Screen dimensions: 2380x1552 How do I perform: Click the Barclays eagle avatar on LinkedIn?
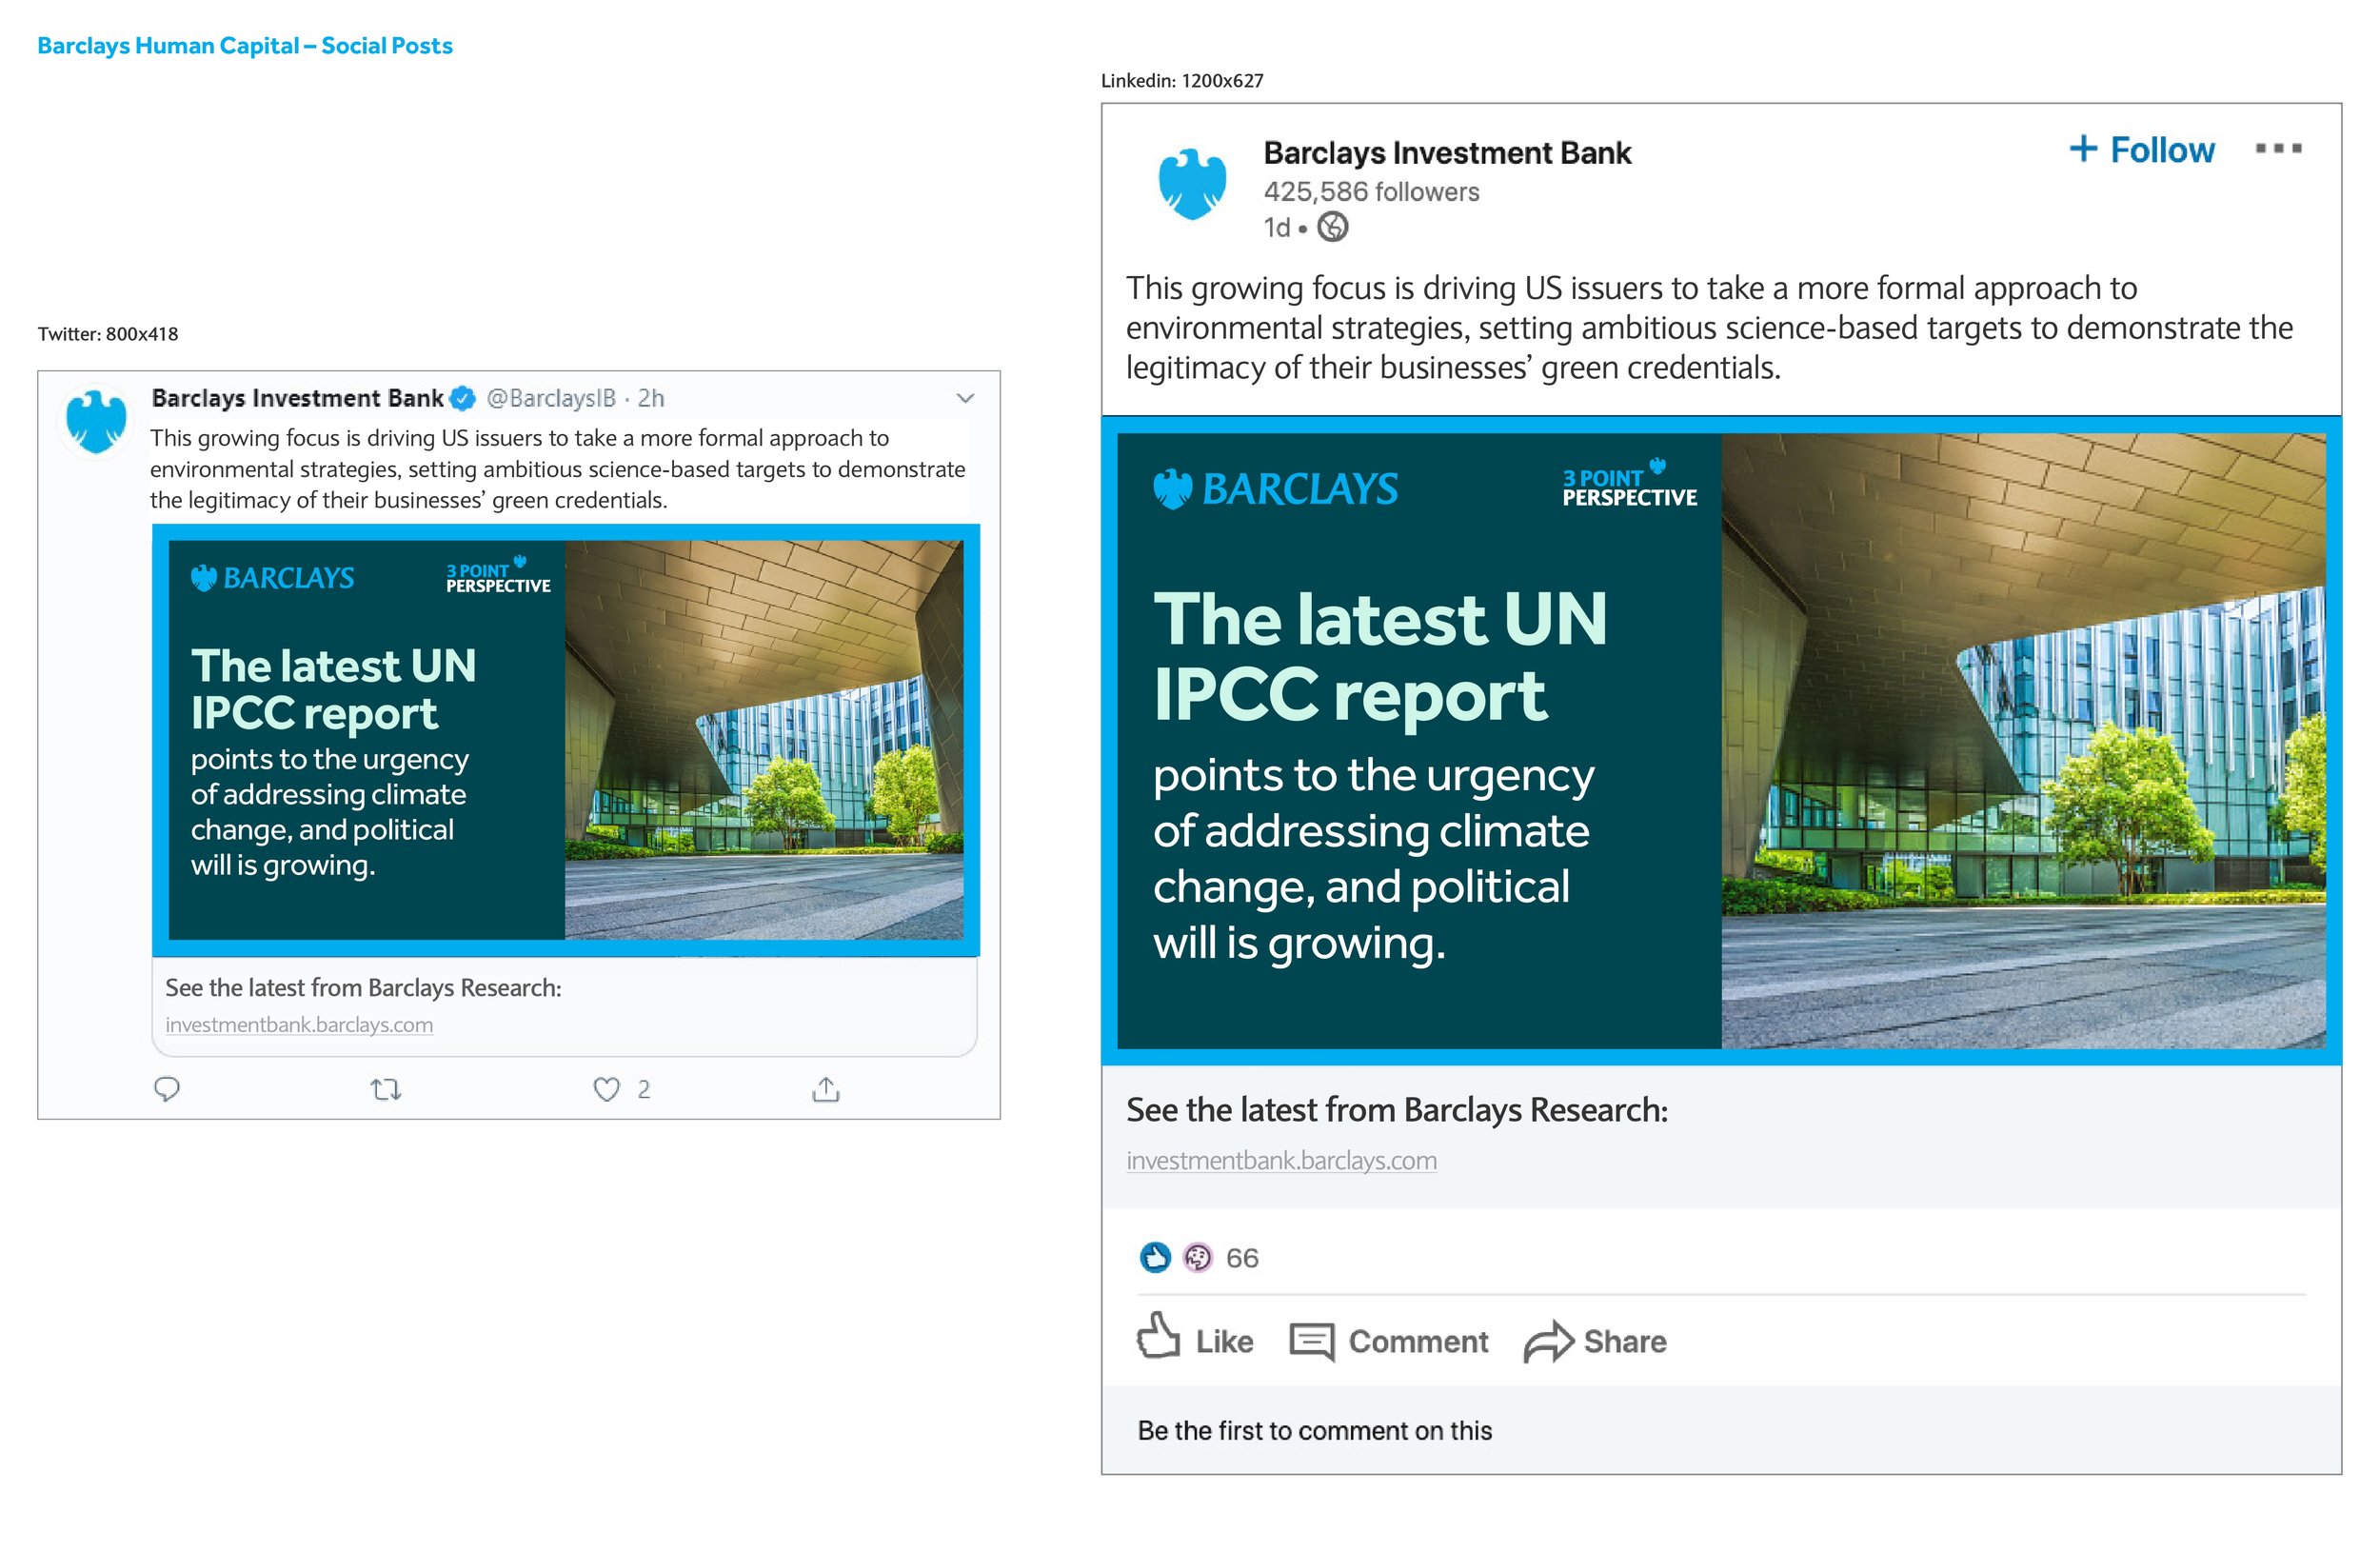(1192, 184)
